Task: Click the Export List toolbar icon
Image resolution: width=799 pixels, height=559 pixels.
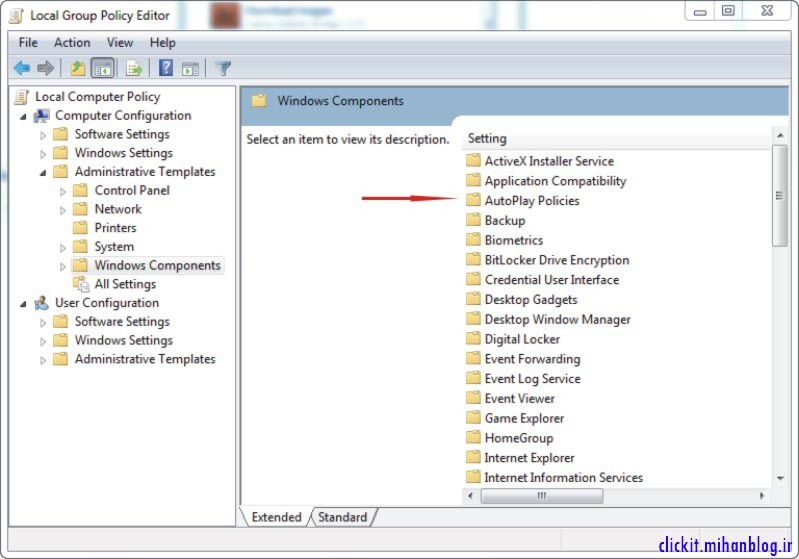Action: (x=133, y=68)
